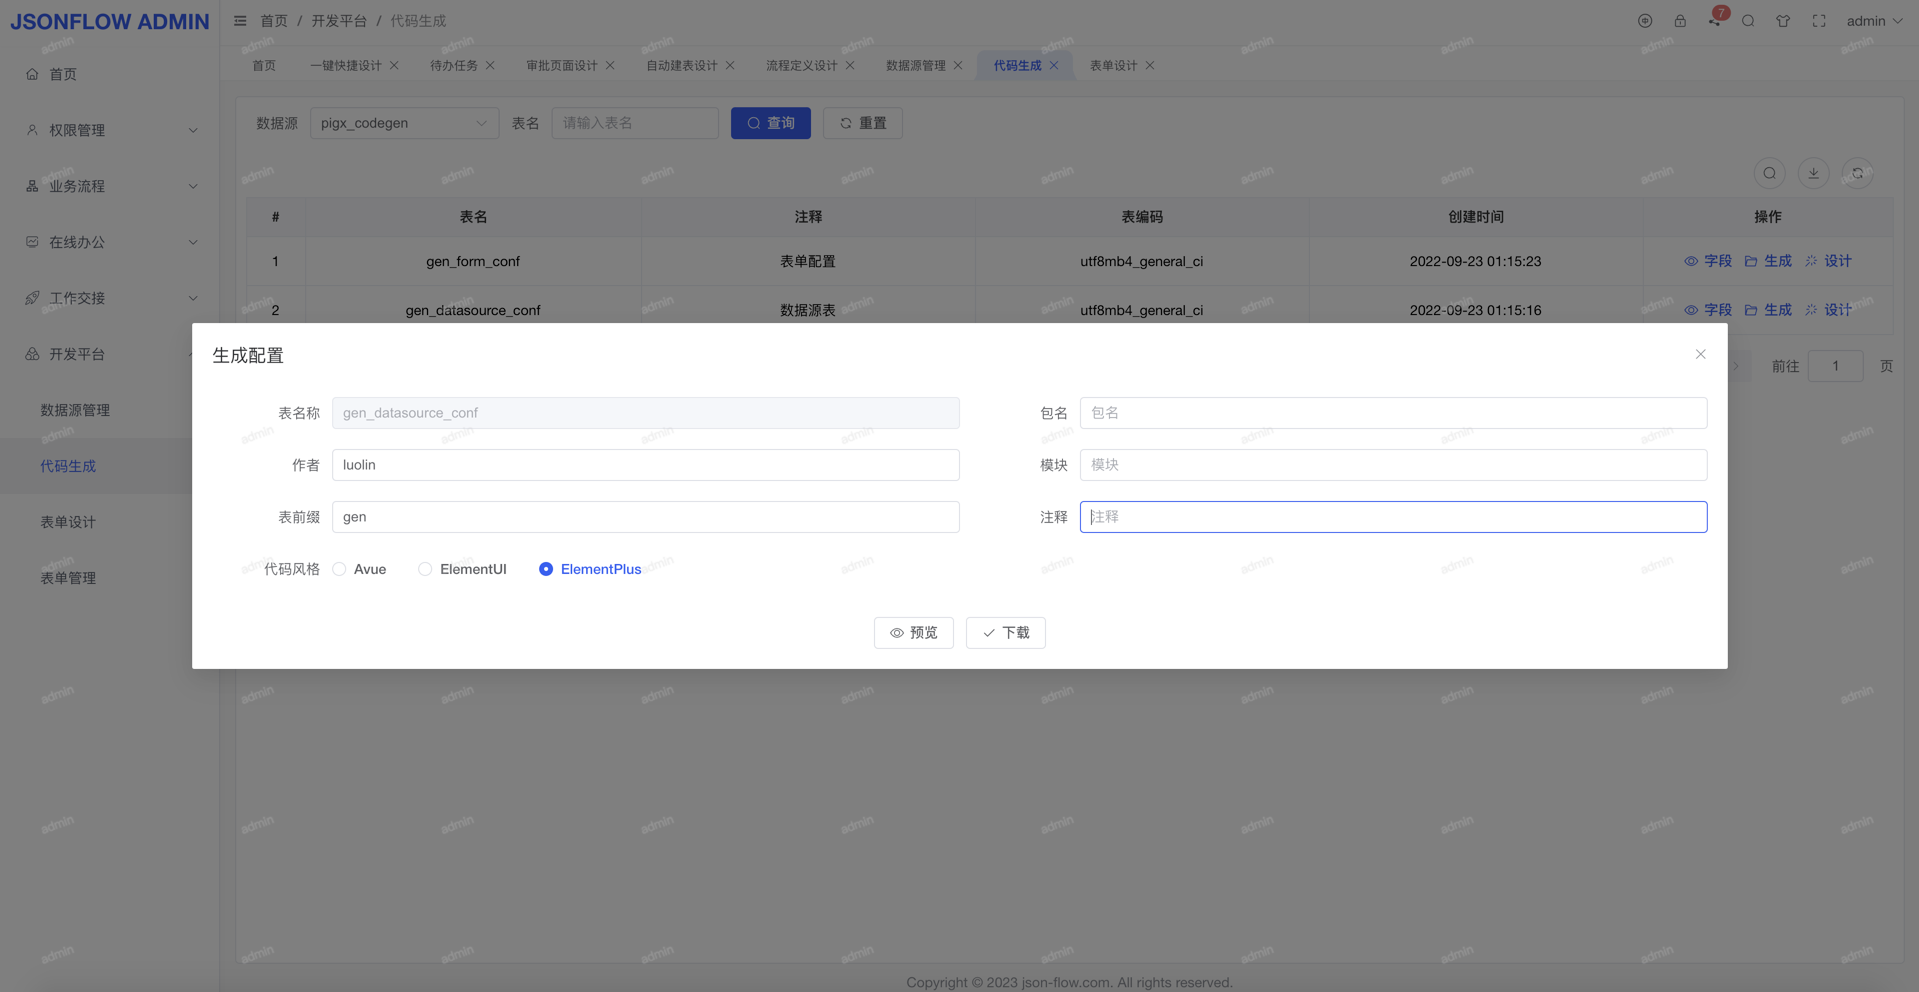Open the 数据源 pigx_codegen dropdown
The height and width of the screenshot is (992, 1919).
pyautogui.click(x=404, y=123)
